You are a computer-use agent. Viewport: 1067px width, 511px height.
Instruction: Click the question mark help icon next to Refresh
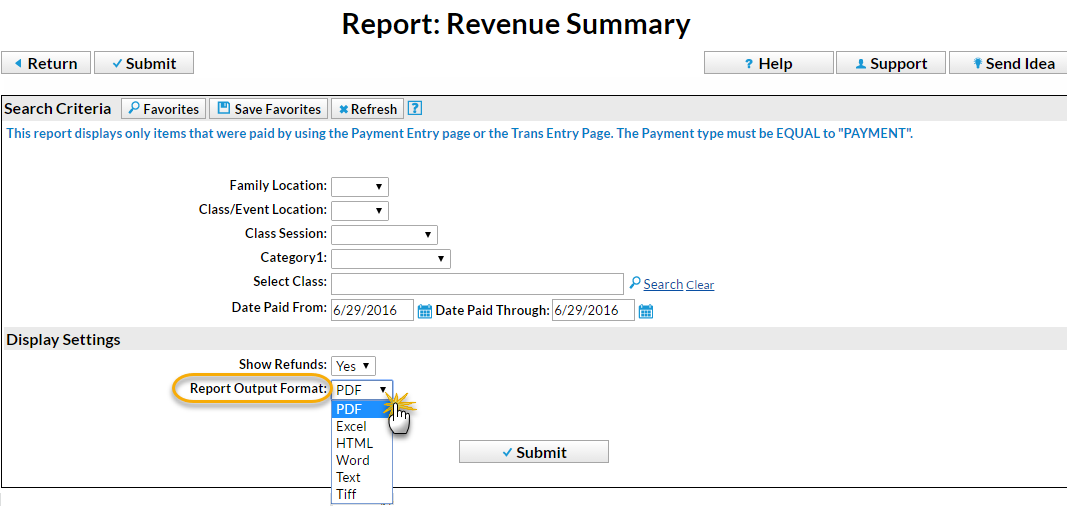tap(415, 108)
